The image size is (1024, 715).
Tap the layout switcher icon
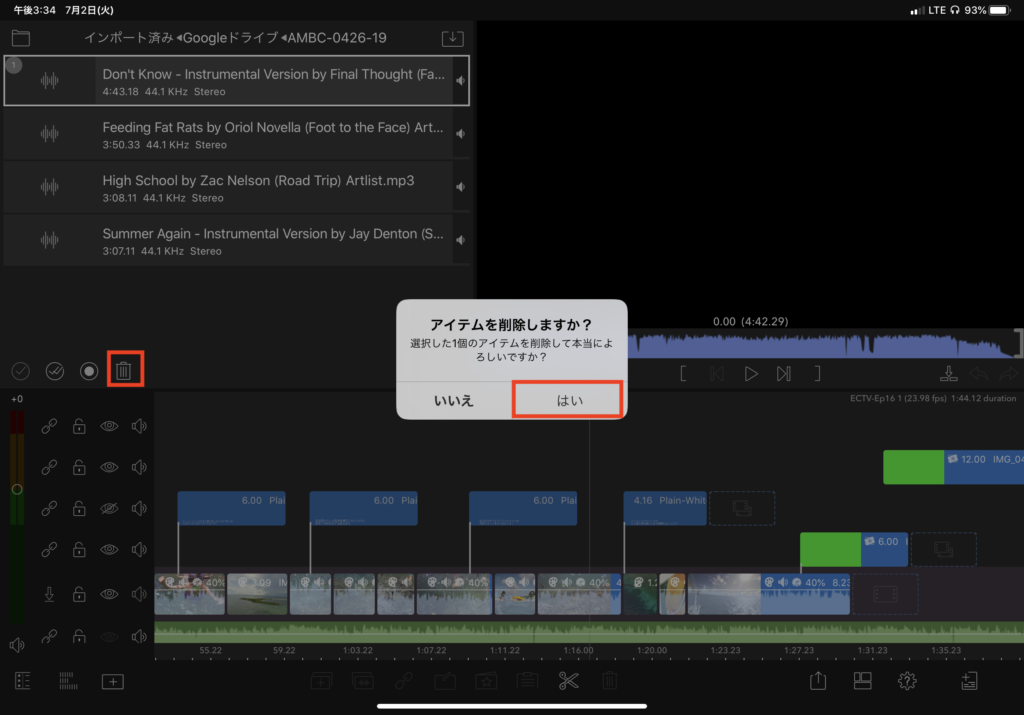pos(863,681)
